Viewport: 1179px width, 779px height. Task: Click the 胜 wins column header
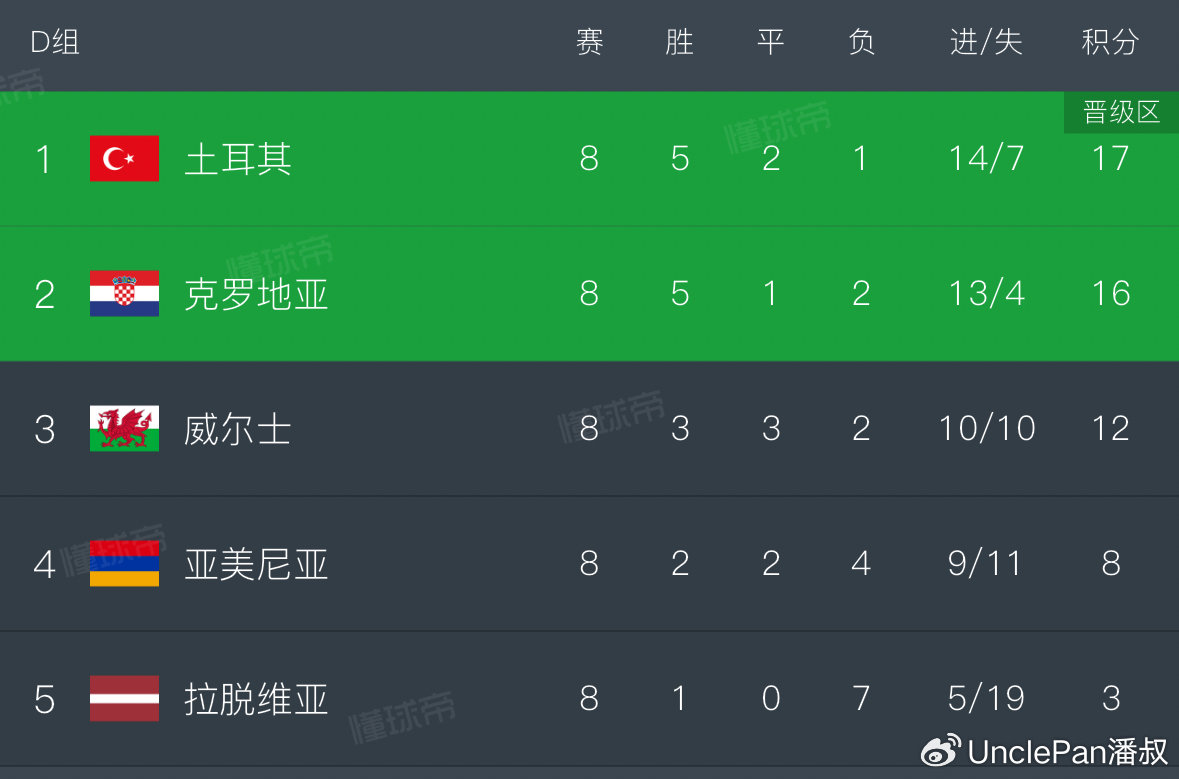point(679,42)
